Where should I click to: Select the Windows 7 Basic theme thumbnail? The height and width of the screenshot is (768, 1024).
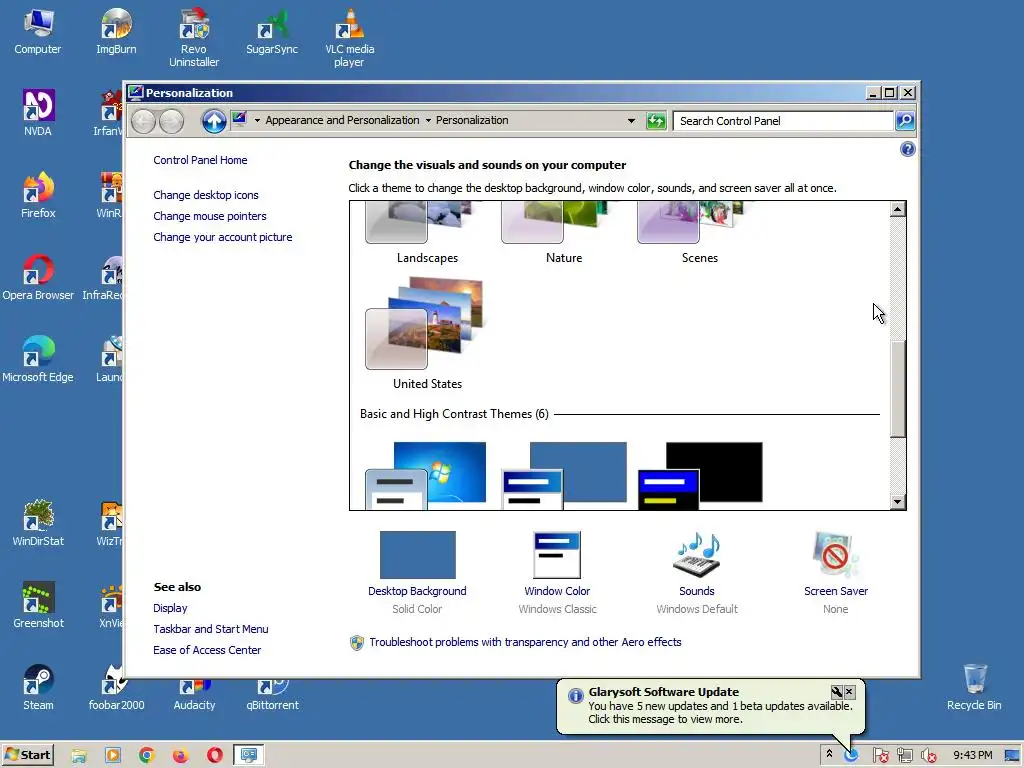tap(427, 475)
